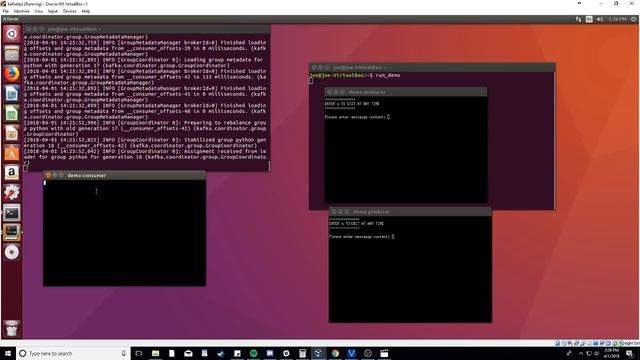Open the Ubuntu session power gear menu
Screen dimensions: 640x360
[633, 19]
